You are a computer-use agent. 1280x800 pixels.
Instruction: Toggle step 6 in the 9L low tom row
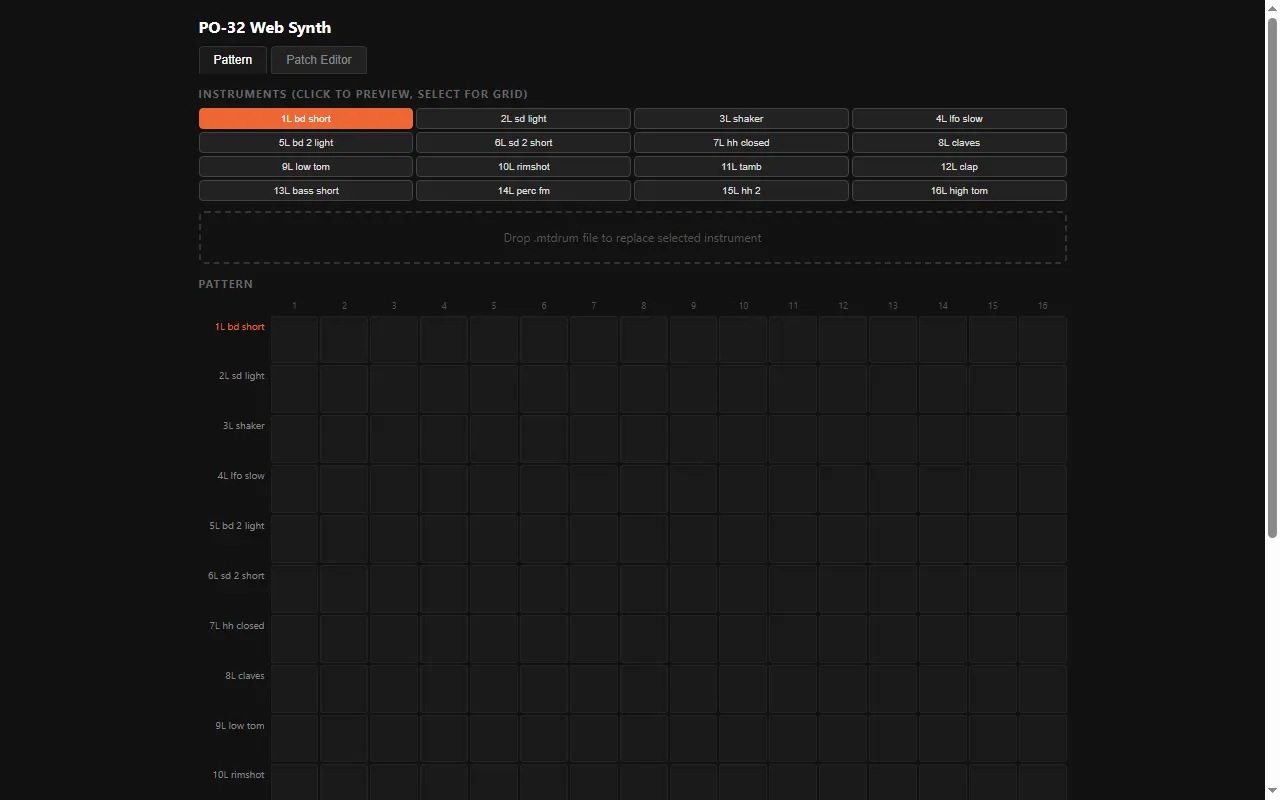coord(544,739)
